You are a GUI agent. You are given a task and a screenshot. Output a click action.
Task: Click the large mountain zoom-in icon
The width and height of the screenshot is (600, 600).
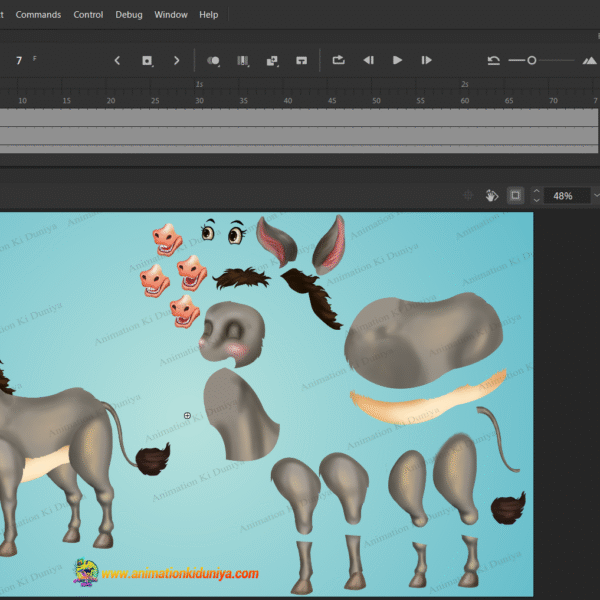[x=589, y=60]
